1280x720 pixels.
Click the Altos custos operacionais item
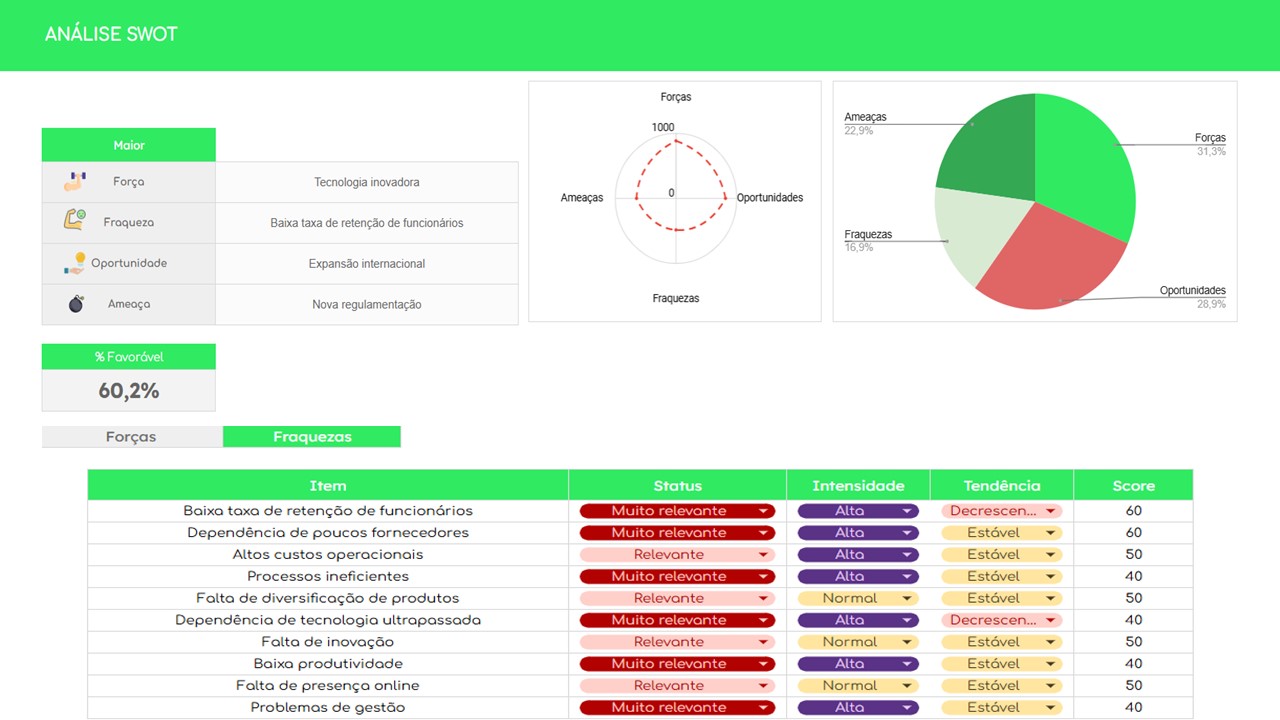point(328,555)
